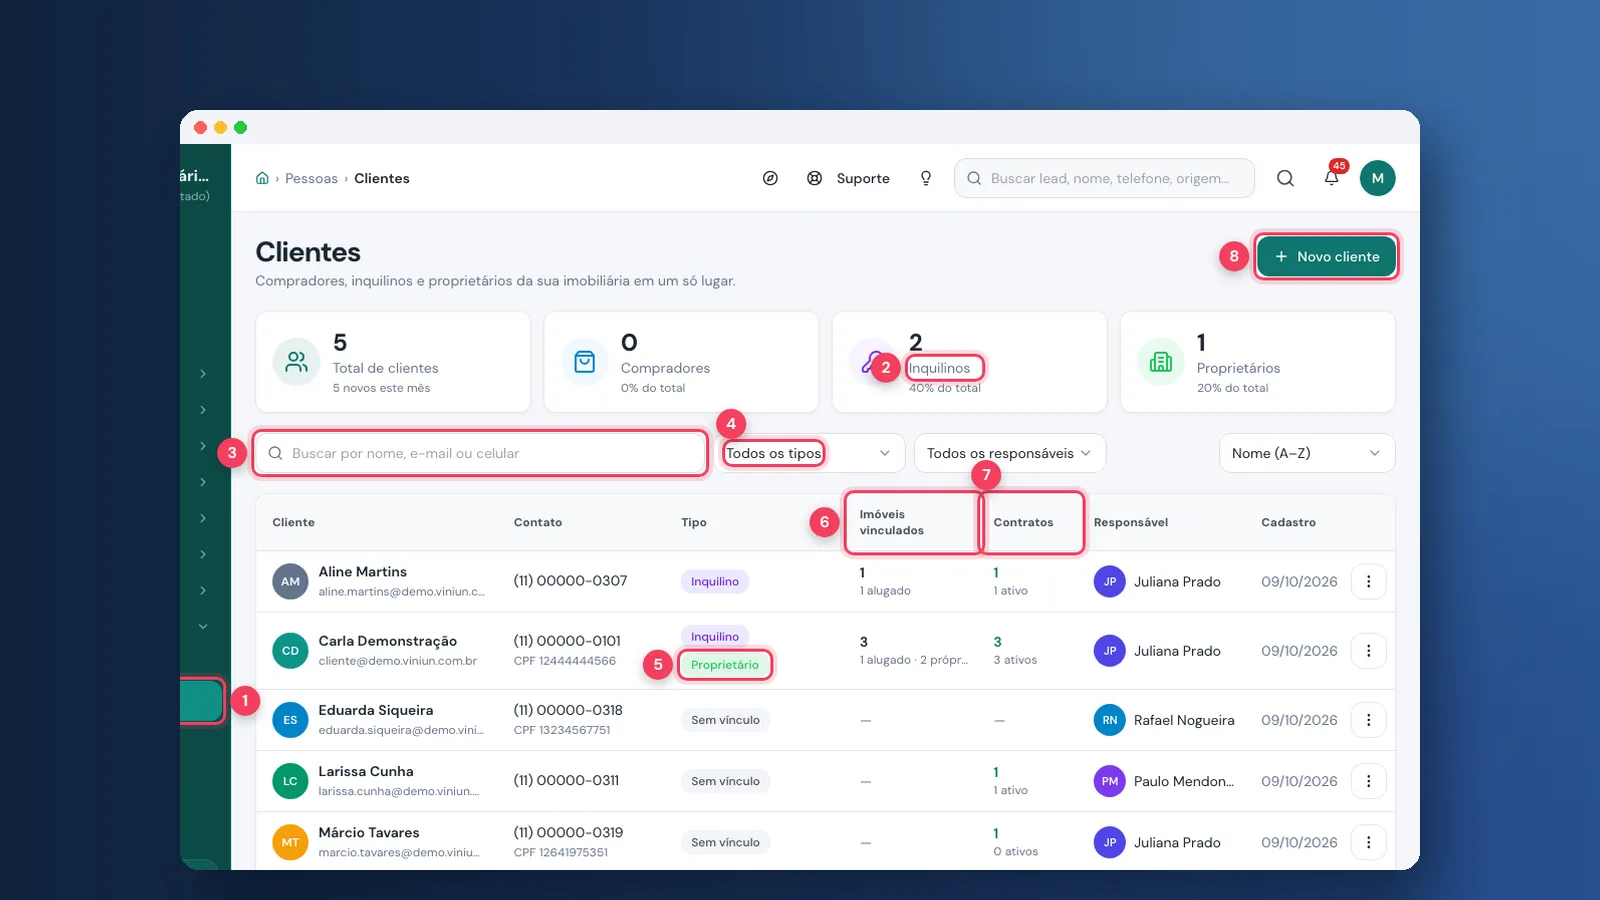Open row actions menu for Márcio Tavares

pos(1368,842)
